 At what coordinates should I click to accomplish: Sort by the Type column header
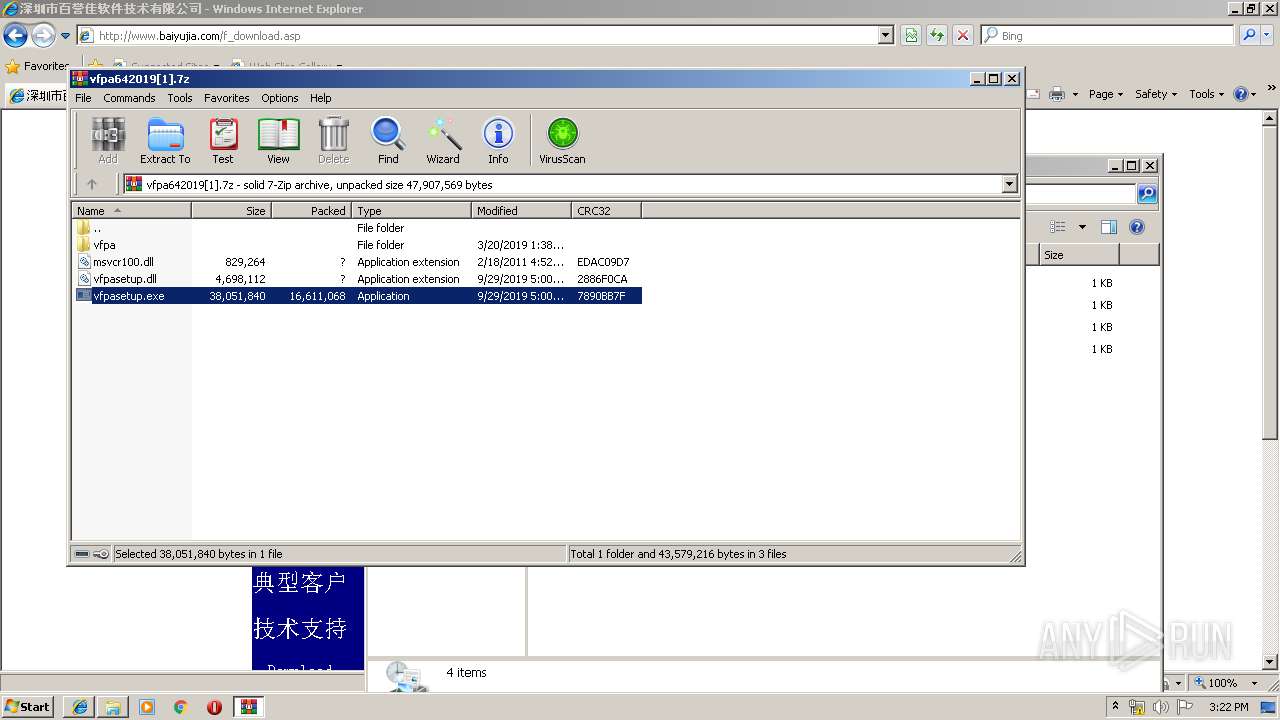(411, 211)
